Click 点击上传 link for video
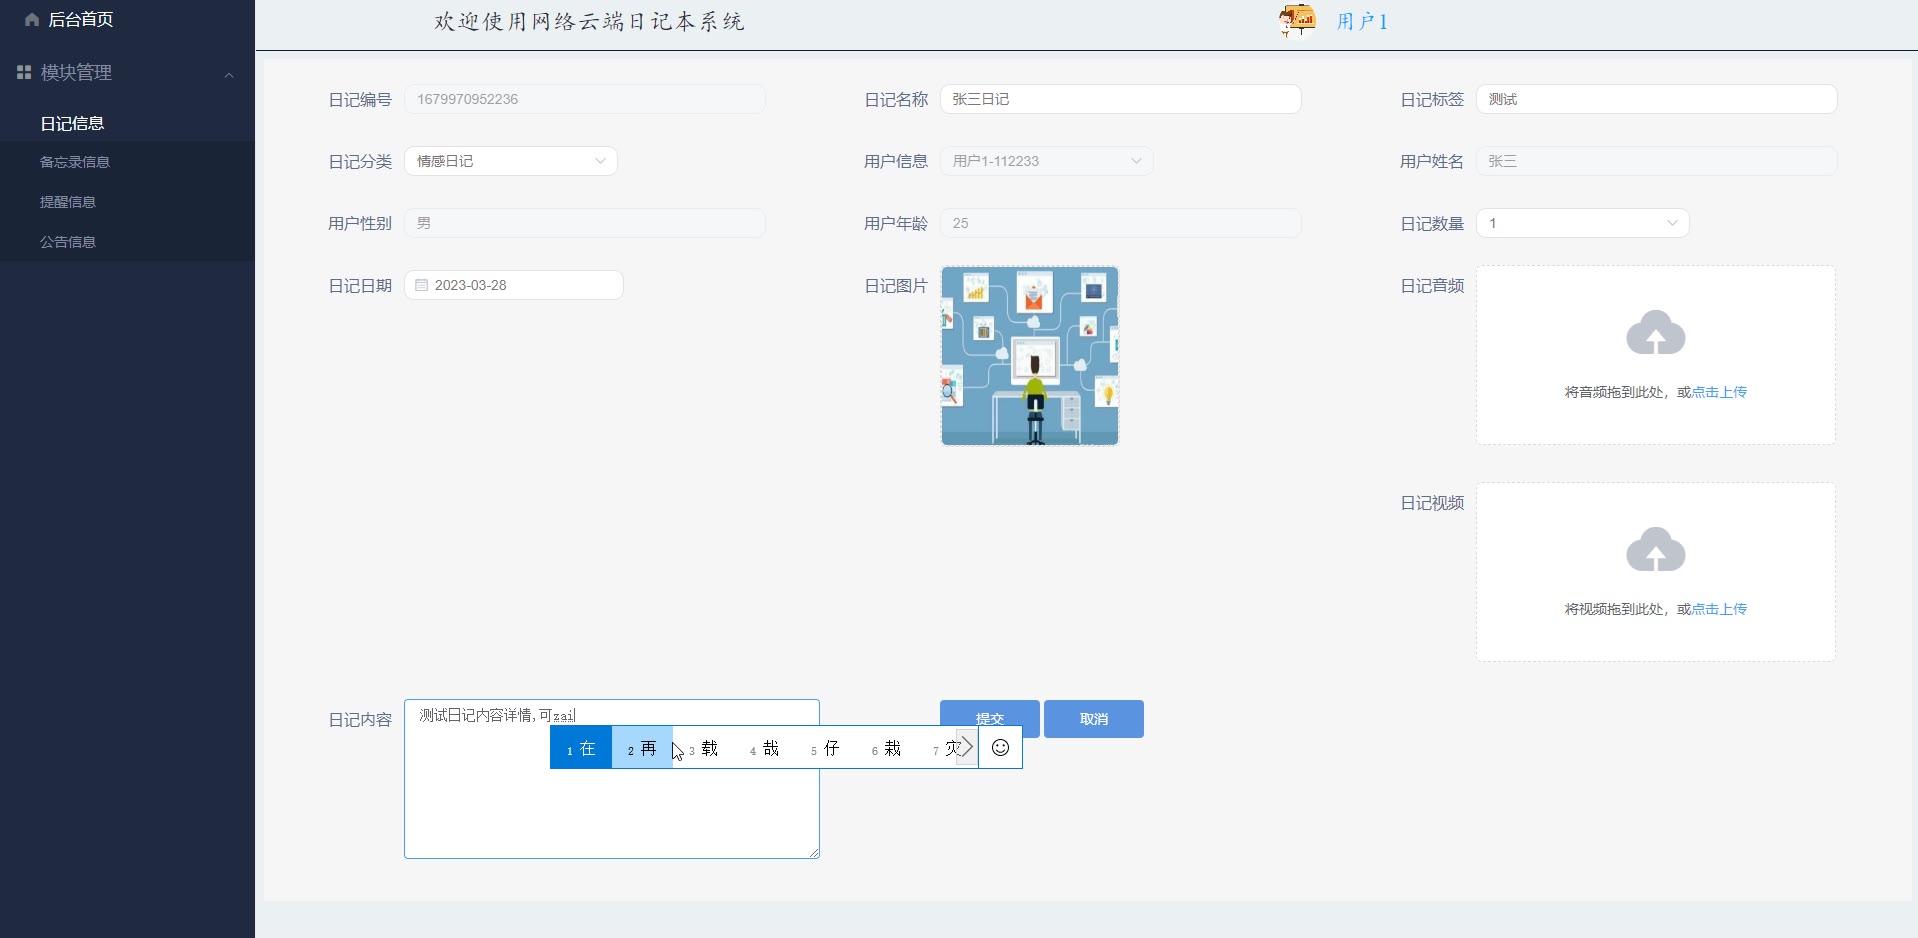This screenshot has height=938, width=1918. pyautogui.click(x=1719, y=609)
